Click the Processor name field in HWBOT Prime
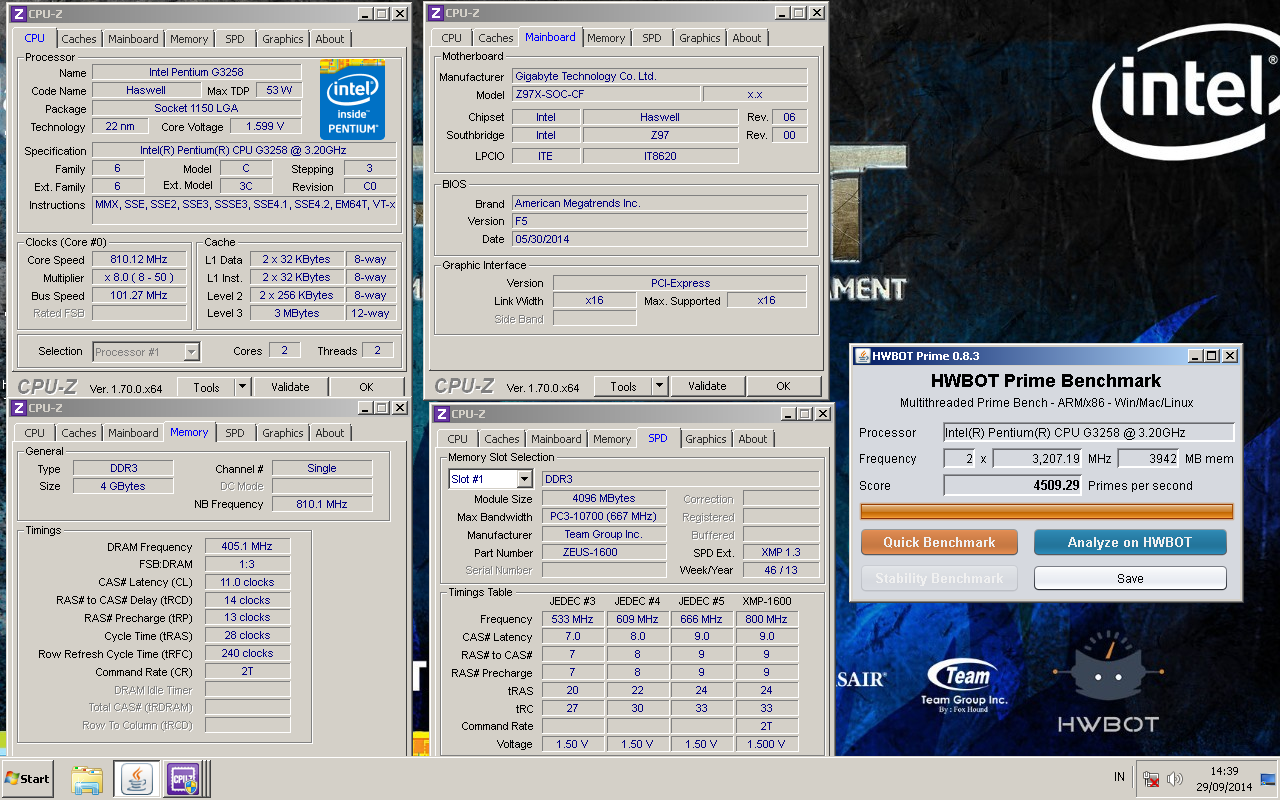This screenshot has height=800, width=1280. [1088, 433]
